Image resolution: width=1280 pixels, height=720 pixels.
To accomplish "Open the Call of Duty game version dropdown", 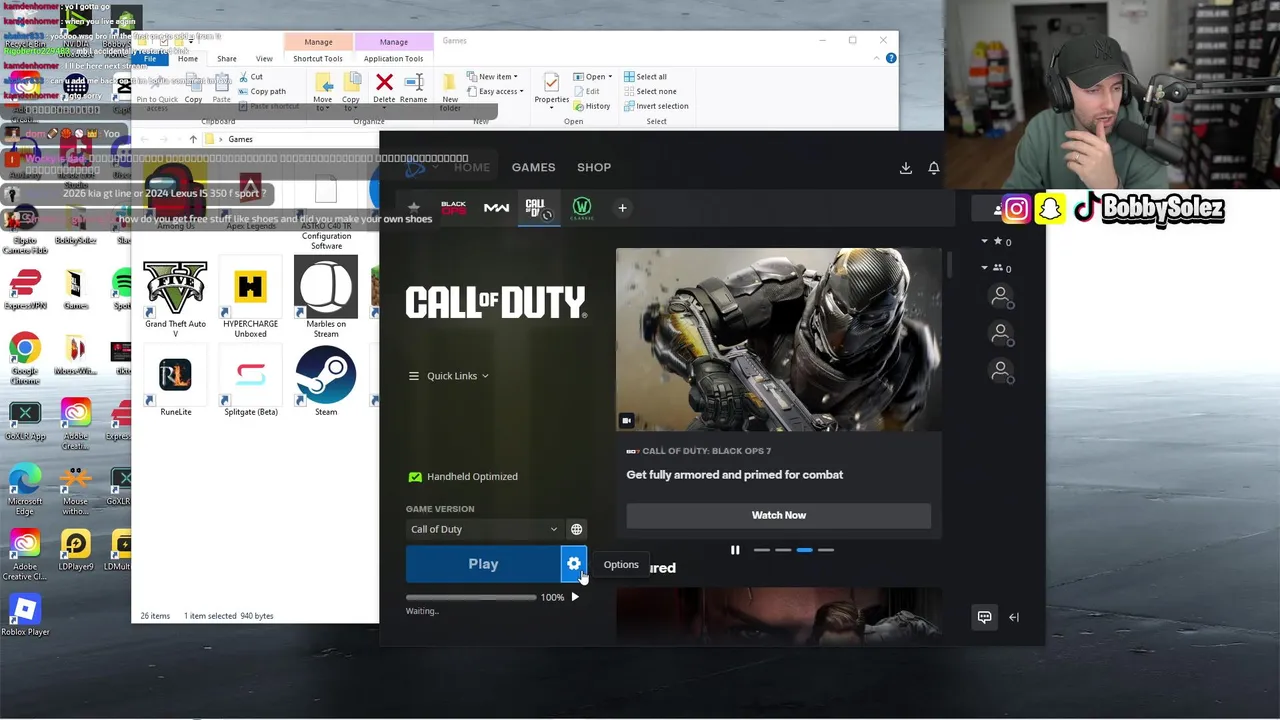I will coord(484,529).
